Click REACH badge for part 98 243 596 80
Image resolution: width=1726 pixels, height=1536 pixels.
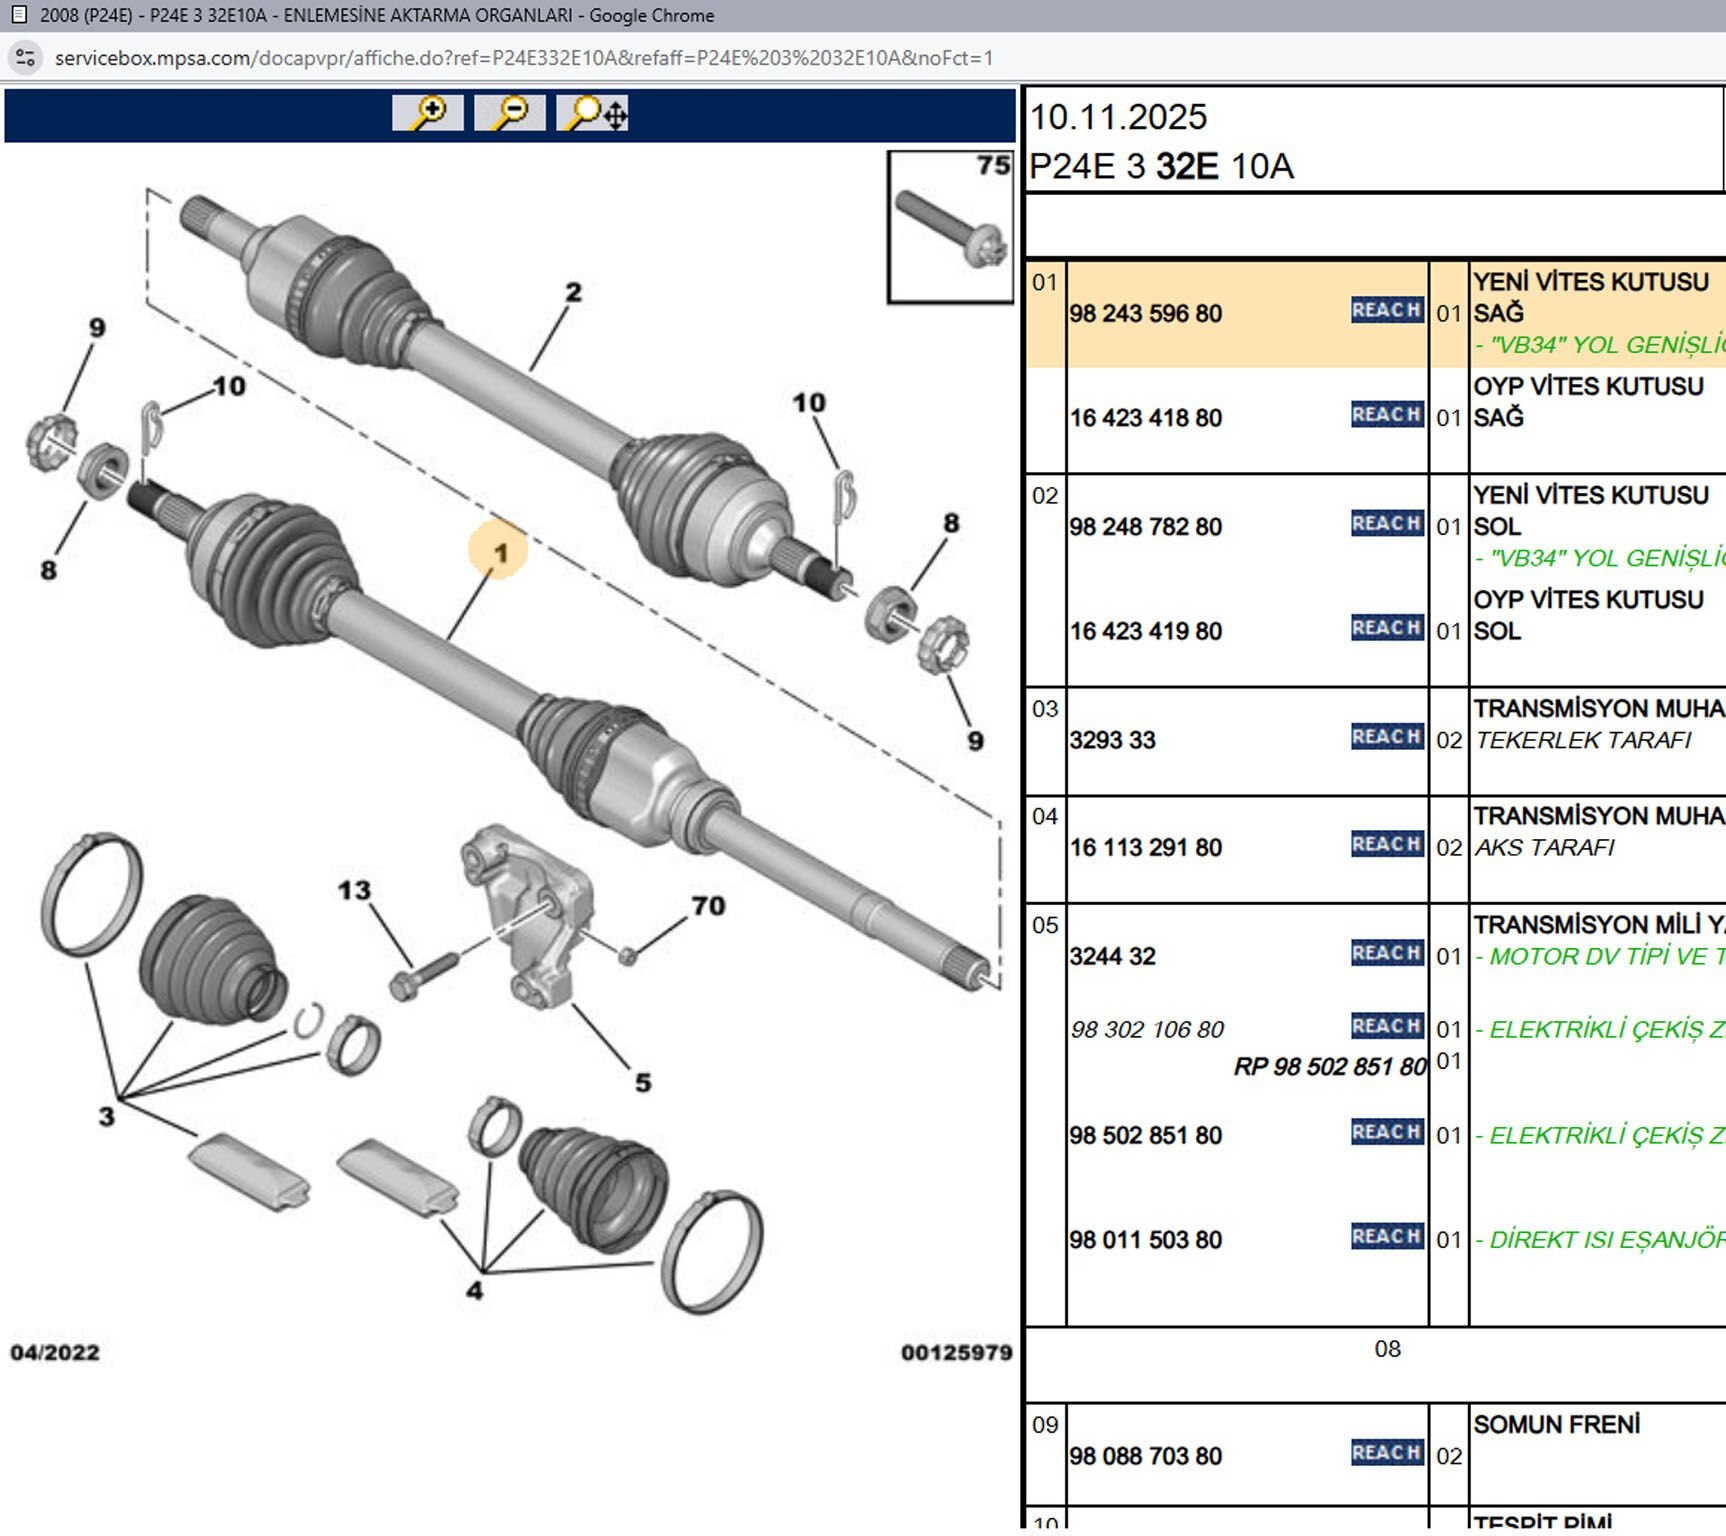tap(1386, 311)
